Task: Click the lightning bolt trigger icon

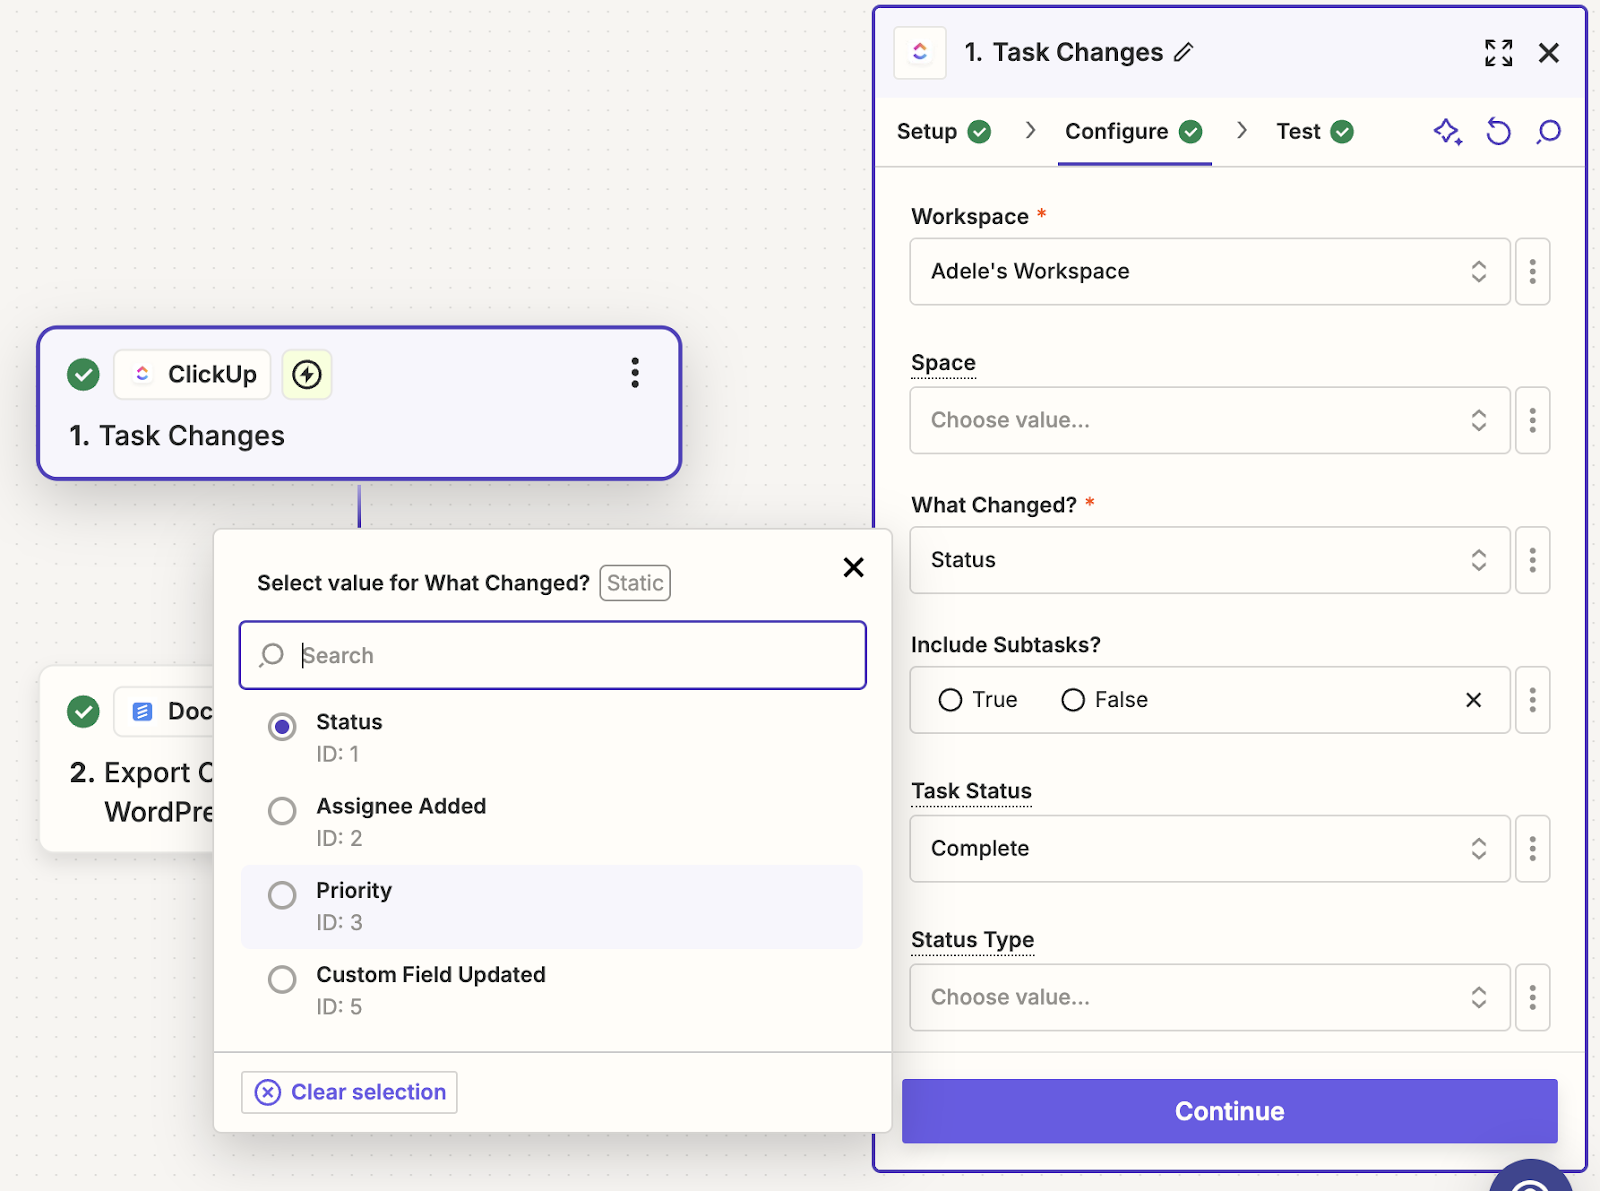Action: 307,375
